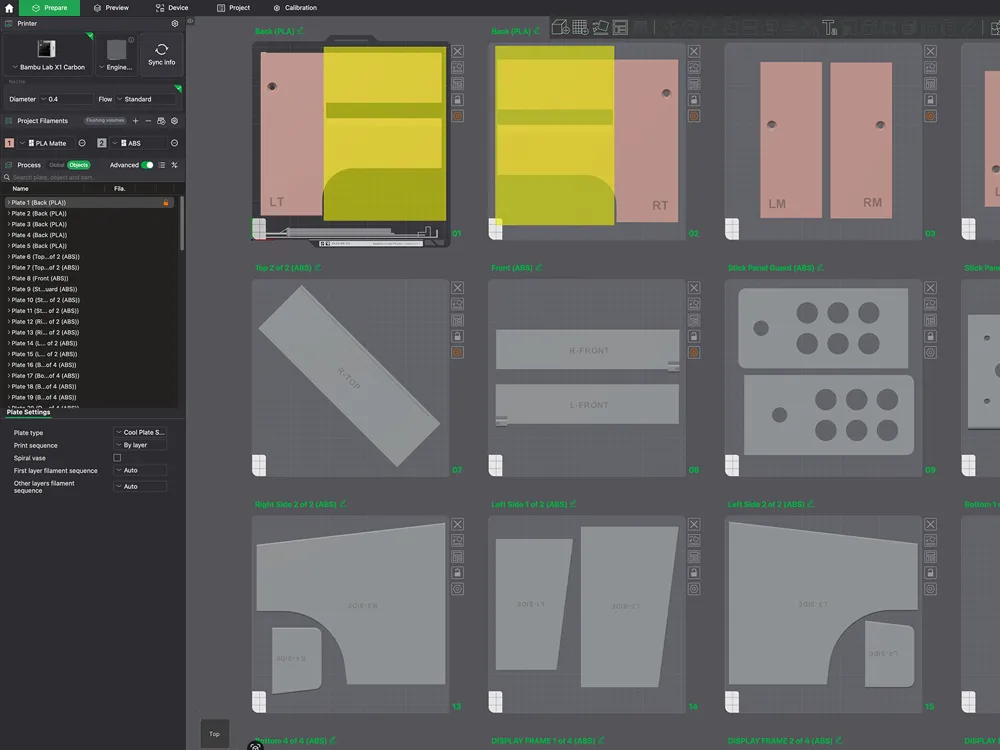Image resolution: width=1000 pixels, height=750 pixels.
Task: Open Print sequence By layer dropdown
Action: click(140, 445)
